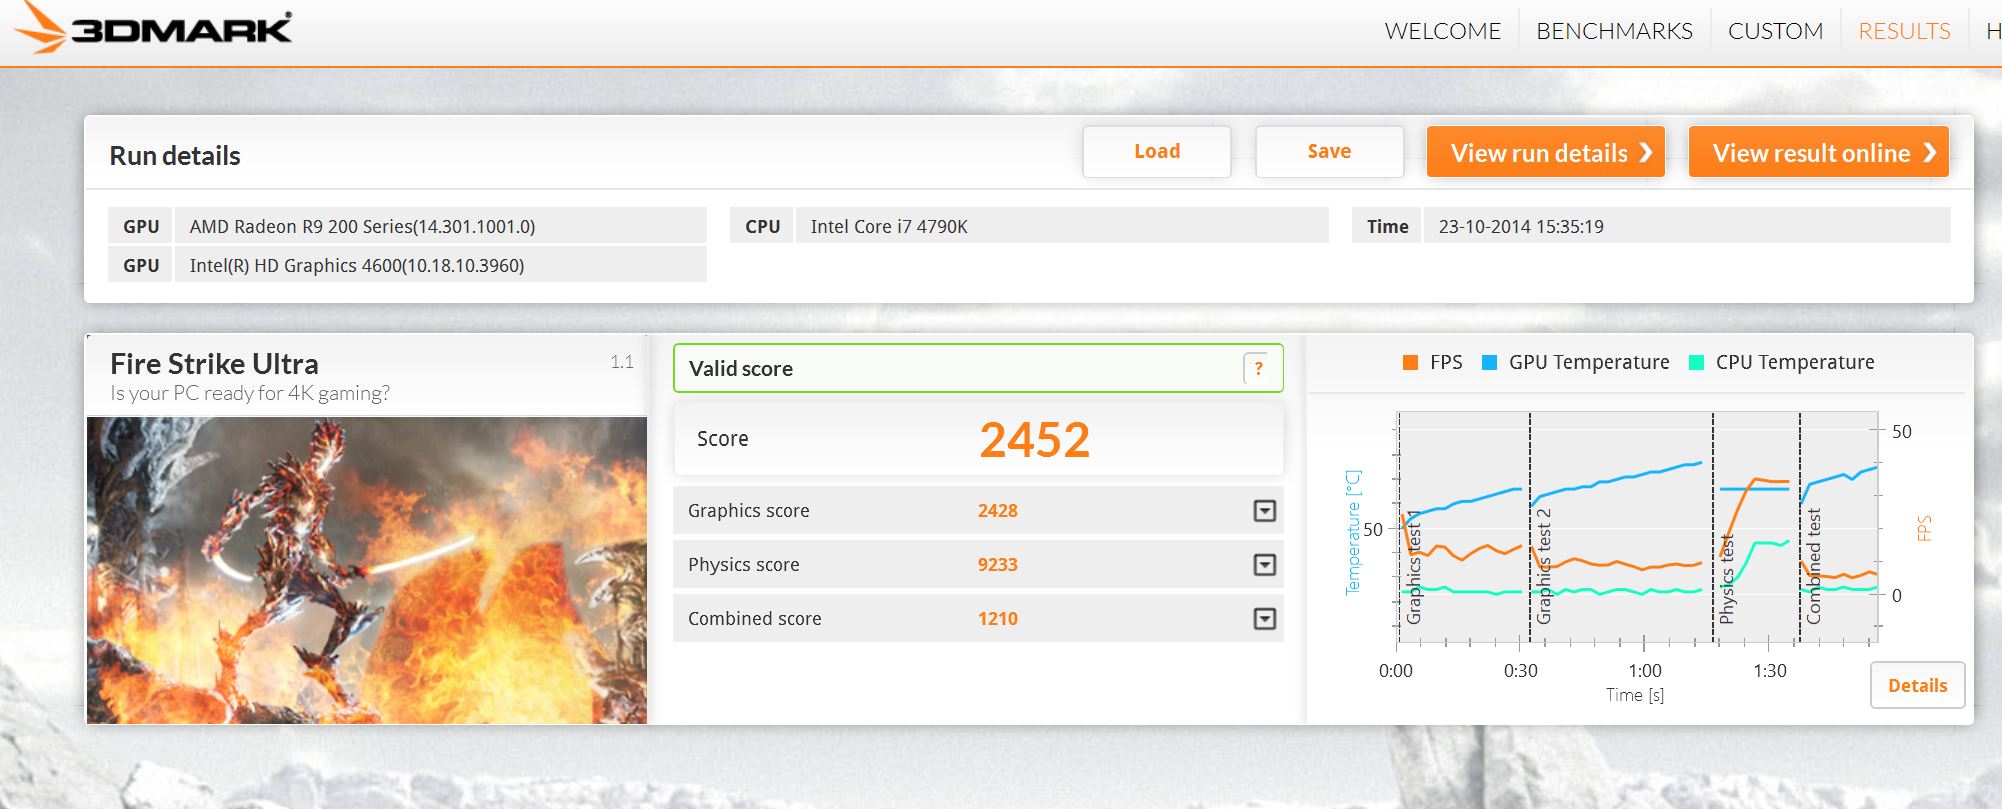Select the Results tab
Image resolution: width=2002 pixels, height=809 pixels.
tap(1904, 31)
